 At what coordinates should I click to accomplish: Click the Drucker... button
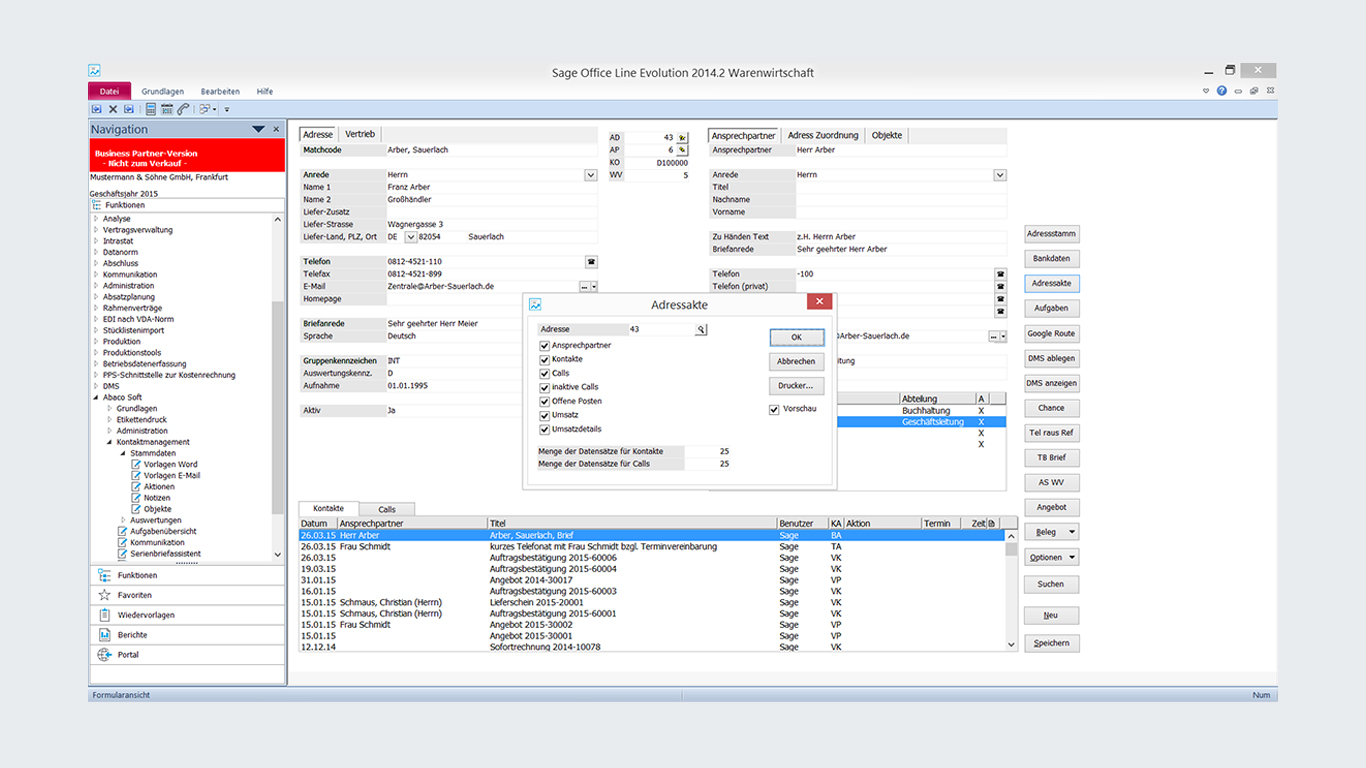[797, 385]
